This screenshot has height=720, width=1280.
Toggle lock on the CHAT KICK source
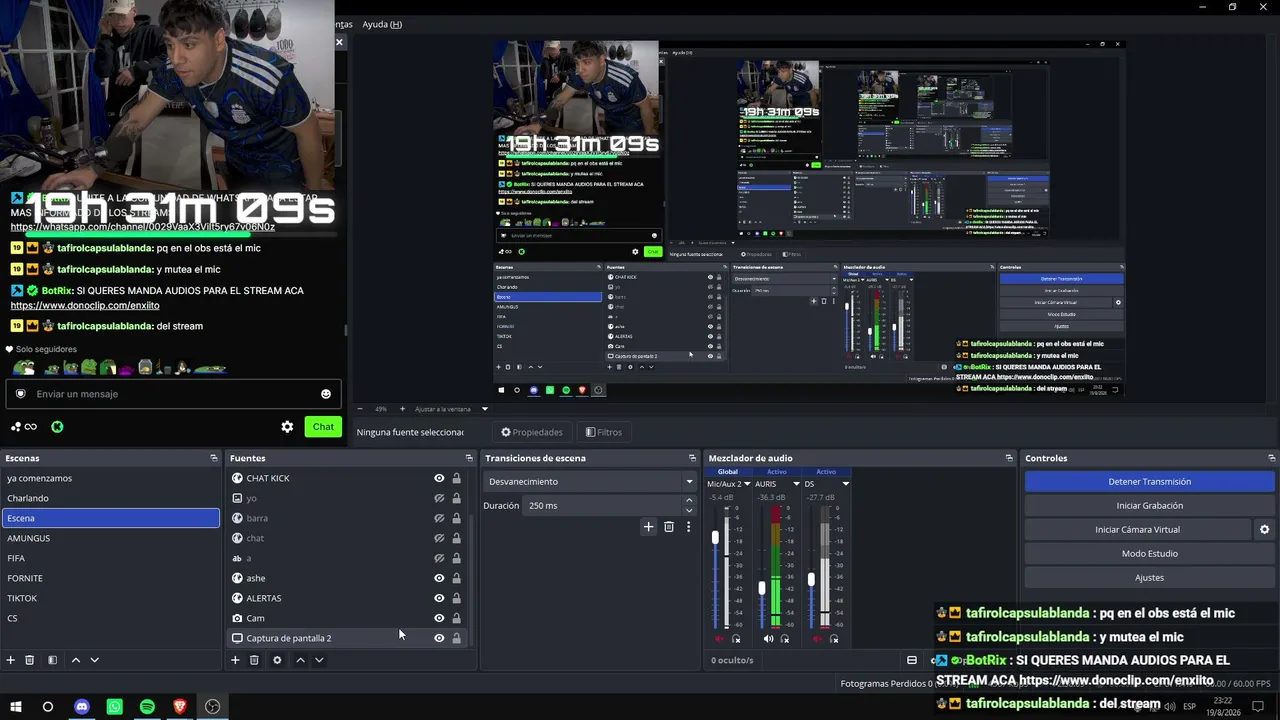click(x=457, y=478)
